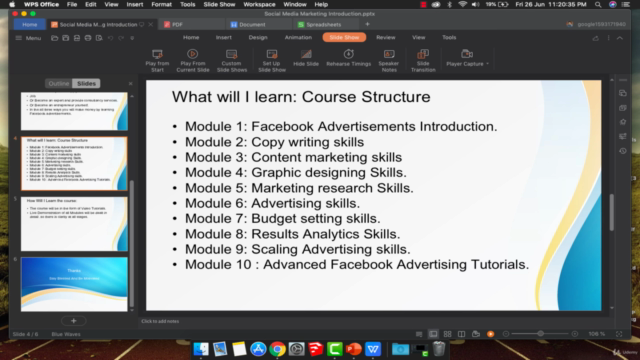Click Play From Start icon
640x360 pixels.
(157, 54)
